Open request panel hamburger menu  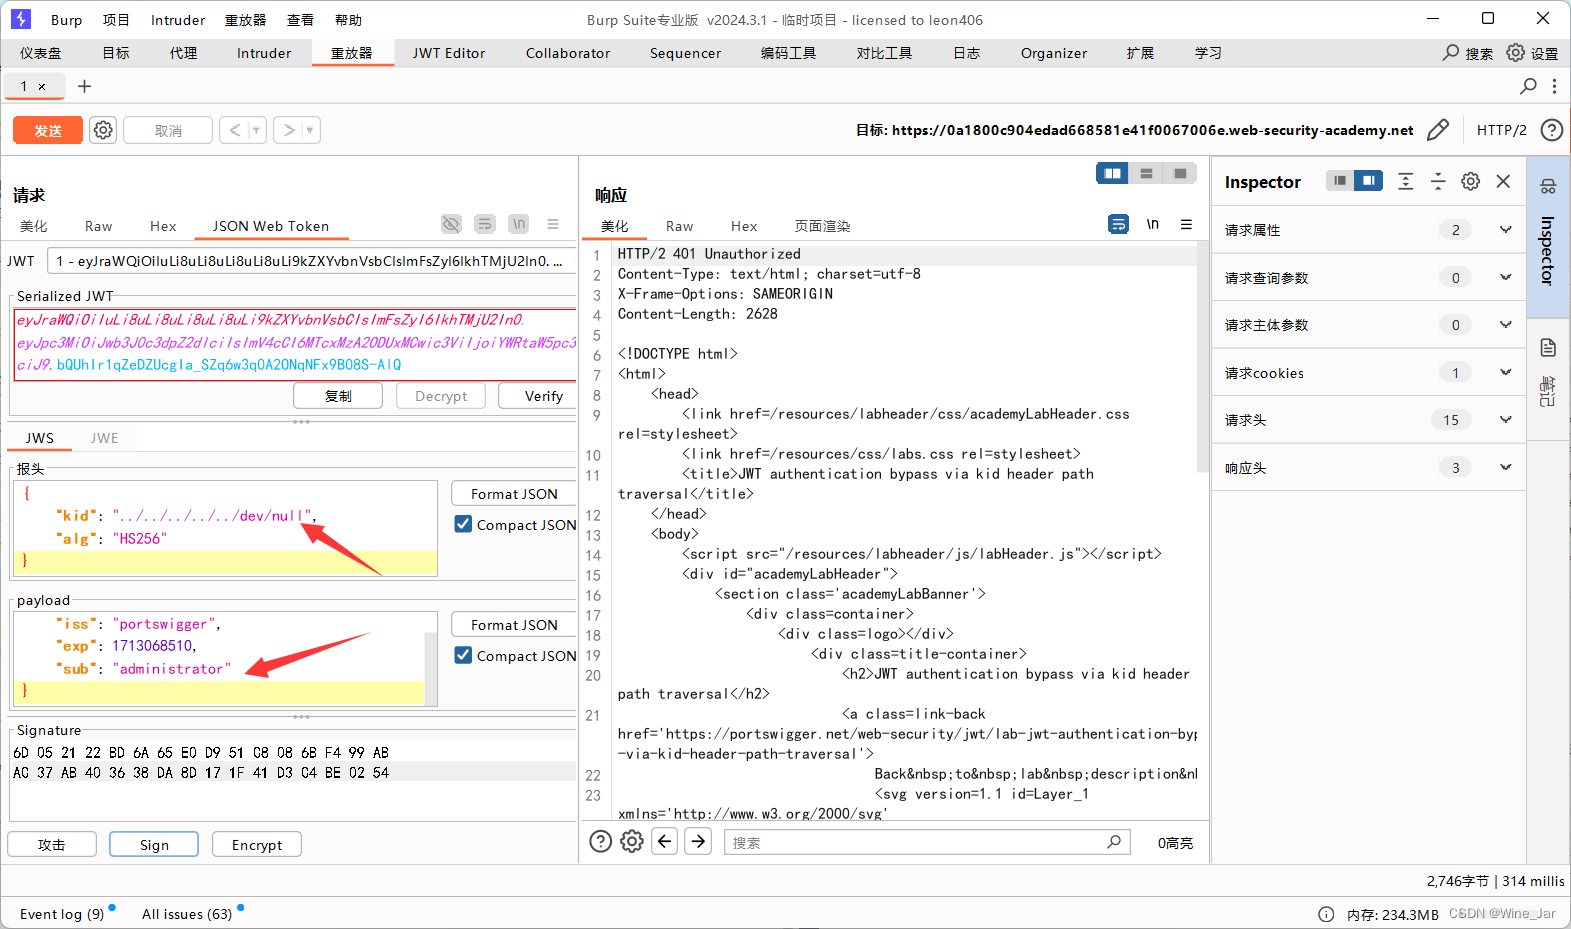553,224
